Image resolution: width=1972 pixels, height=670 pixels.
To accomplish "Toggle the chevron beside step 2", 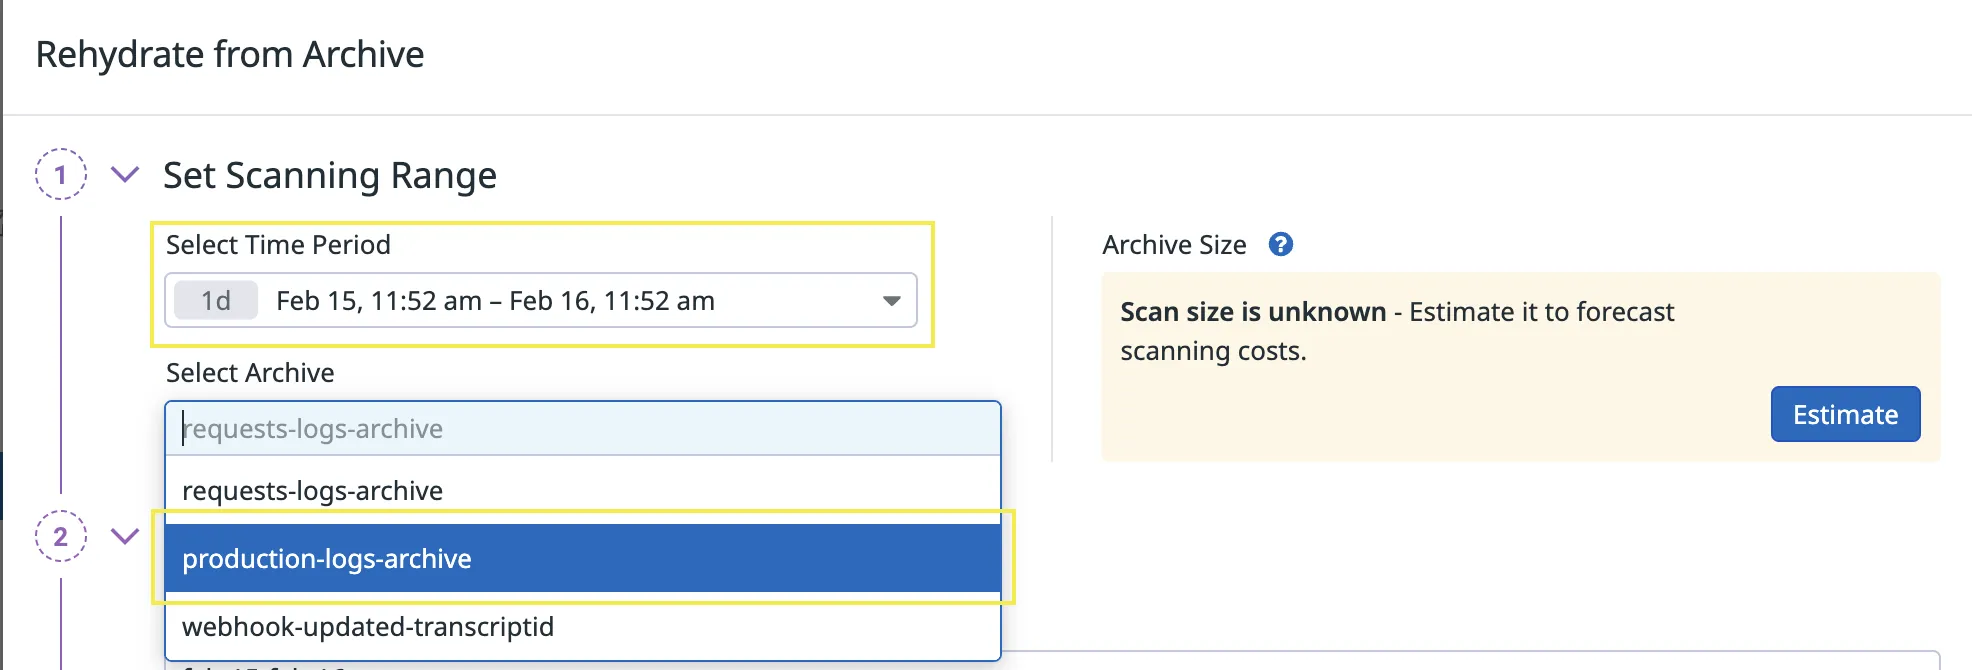I will [x=125, y=537].
